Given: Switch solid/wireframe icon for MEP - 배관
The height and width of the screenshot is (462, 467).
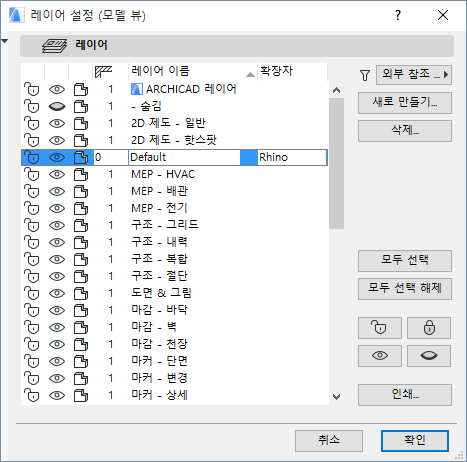Looking at the screenshot, I should click(81, 191).
